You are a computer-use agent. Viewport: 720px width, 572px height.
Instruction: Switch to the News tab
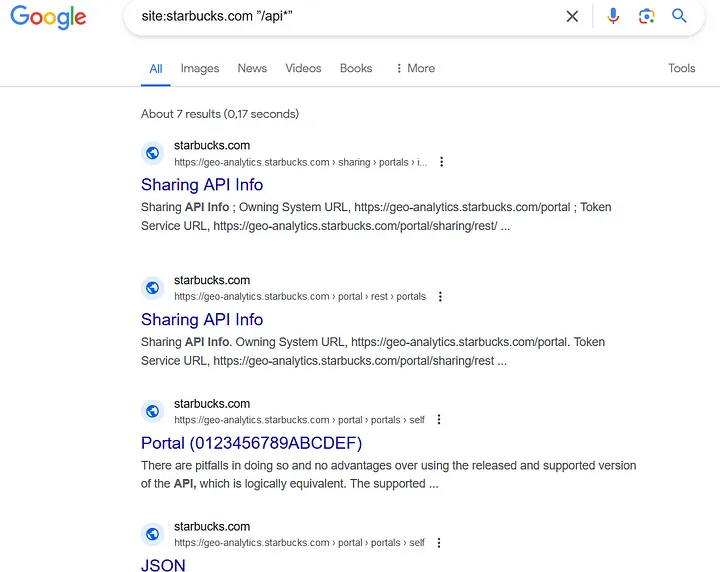pyautogui.click(x=252, y=68)
